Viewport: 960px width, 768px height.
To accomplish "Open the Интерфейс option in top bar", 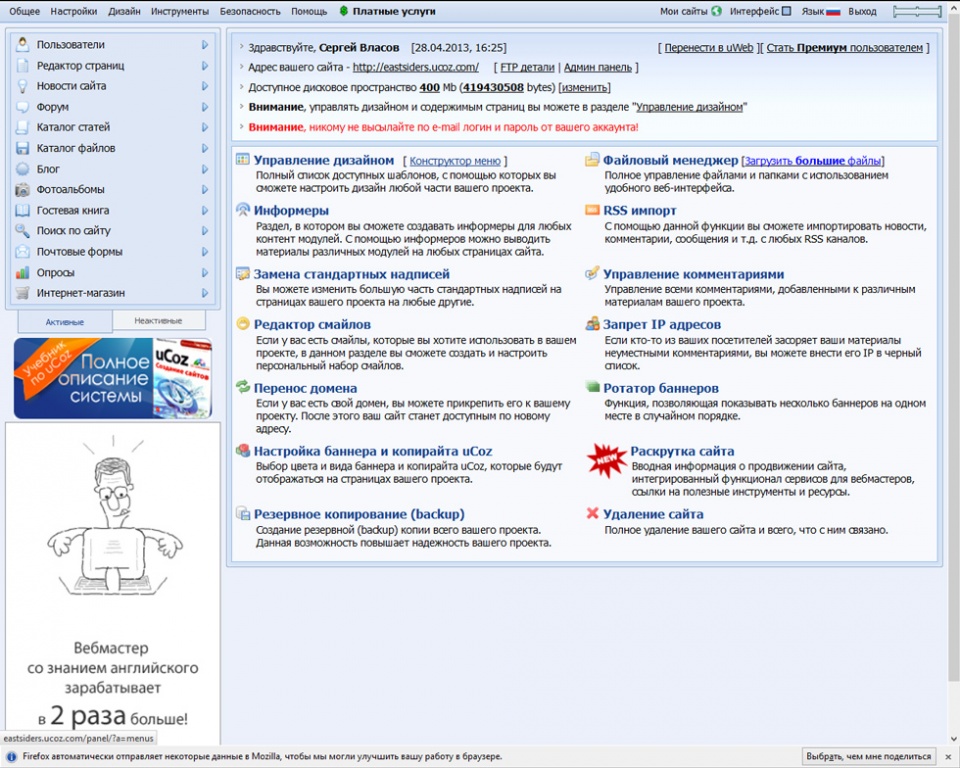I will 760,11.
